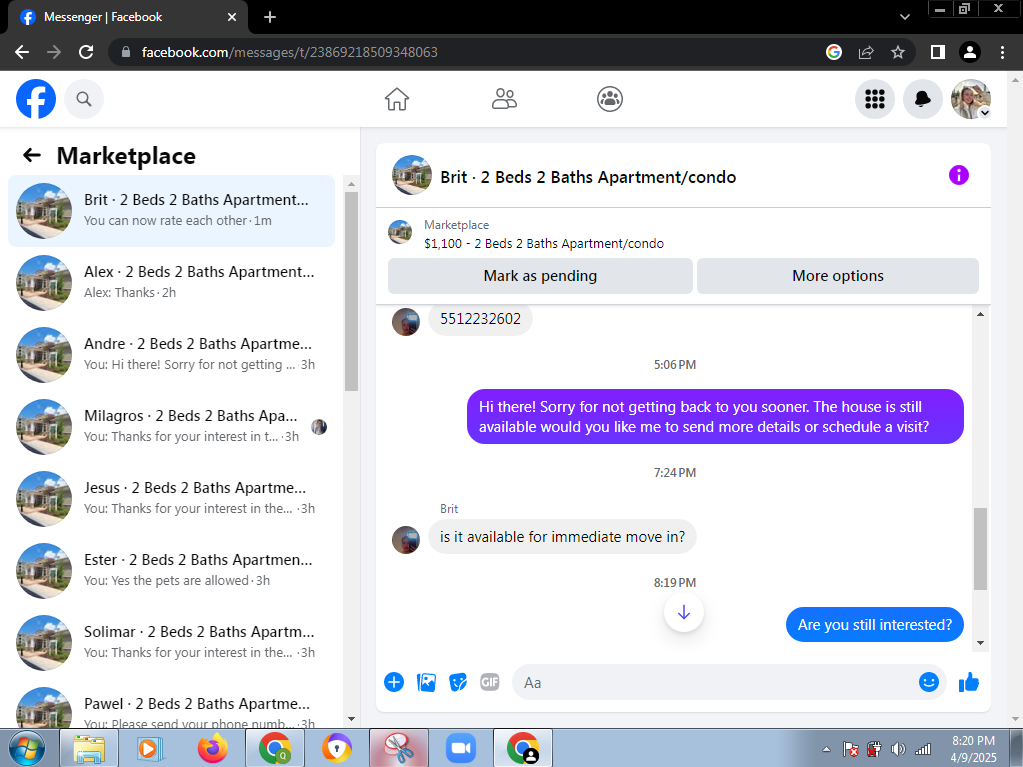Viewport: 1023px width, 767px height.
Task: Open the Milagros conversation in list
Action: [172, 427]
